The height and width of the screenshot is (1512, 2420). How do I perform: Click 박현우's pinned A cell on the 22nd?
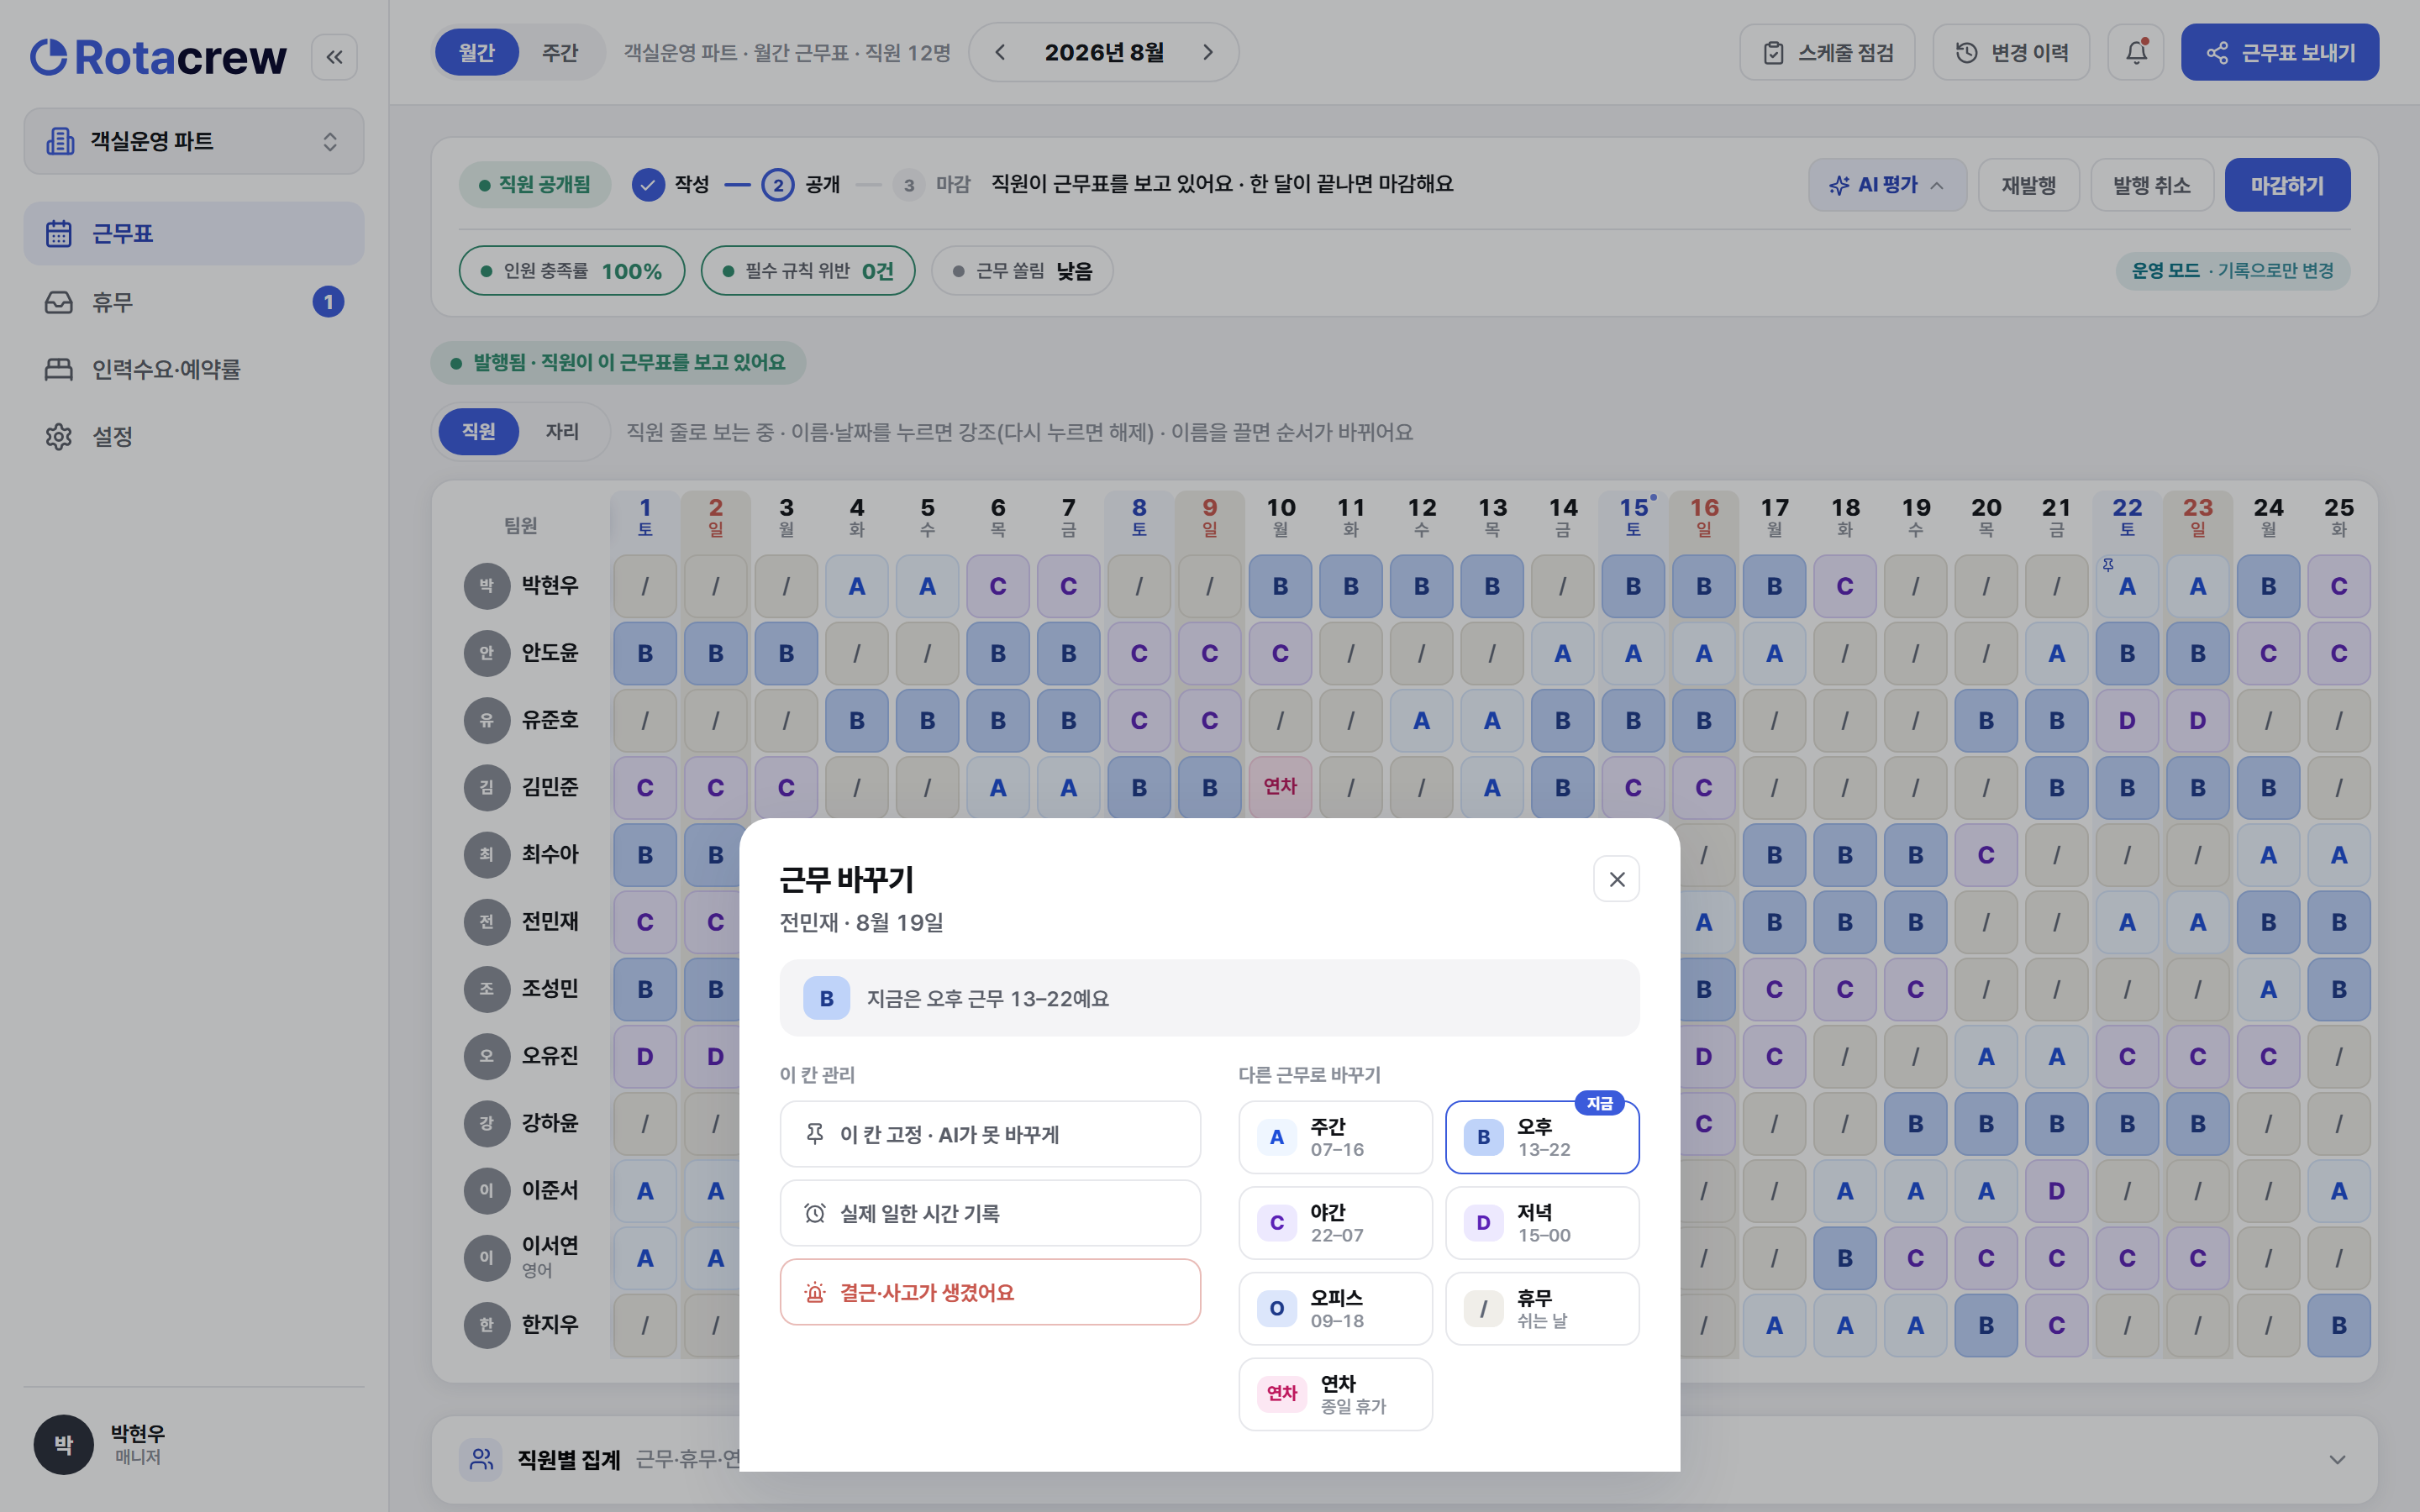2127,586
